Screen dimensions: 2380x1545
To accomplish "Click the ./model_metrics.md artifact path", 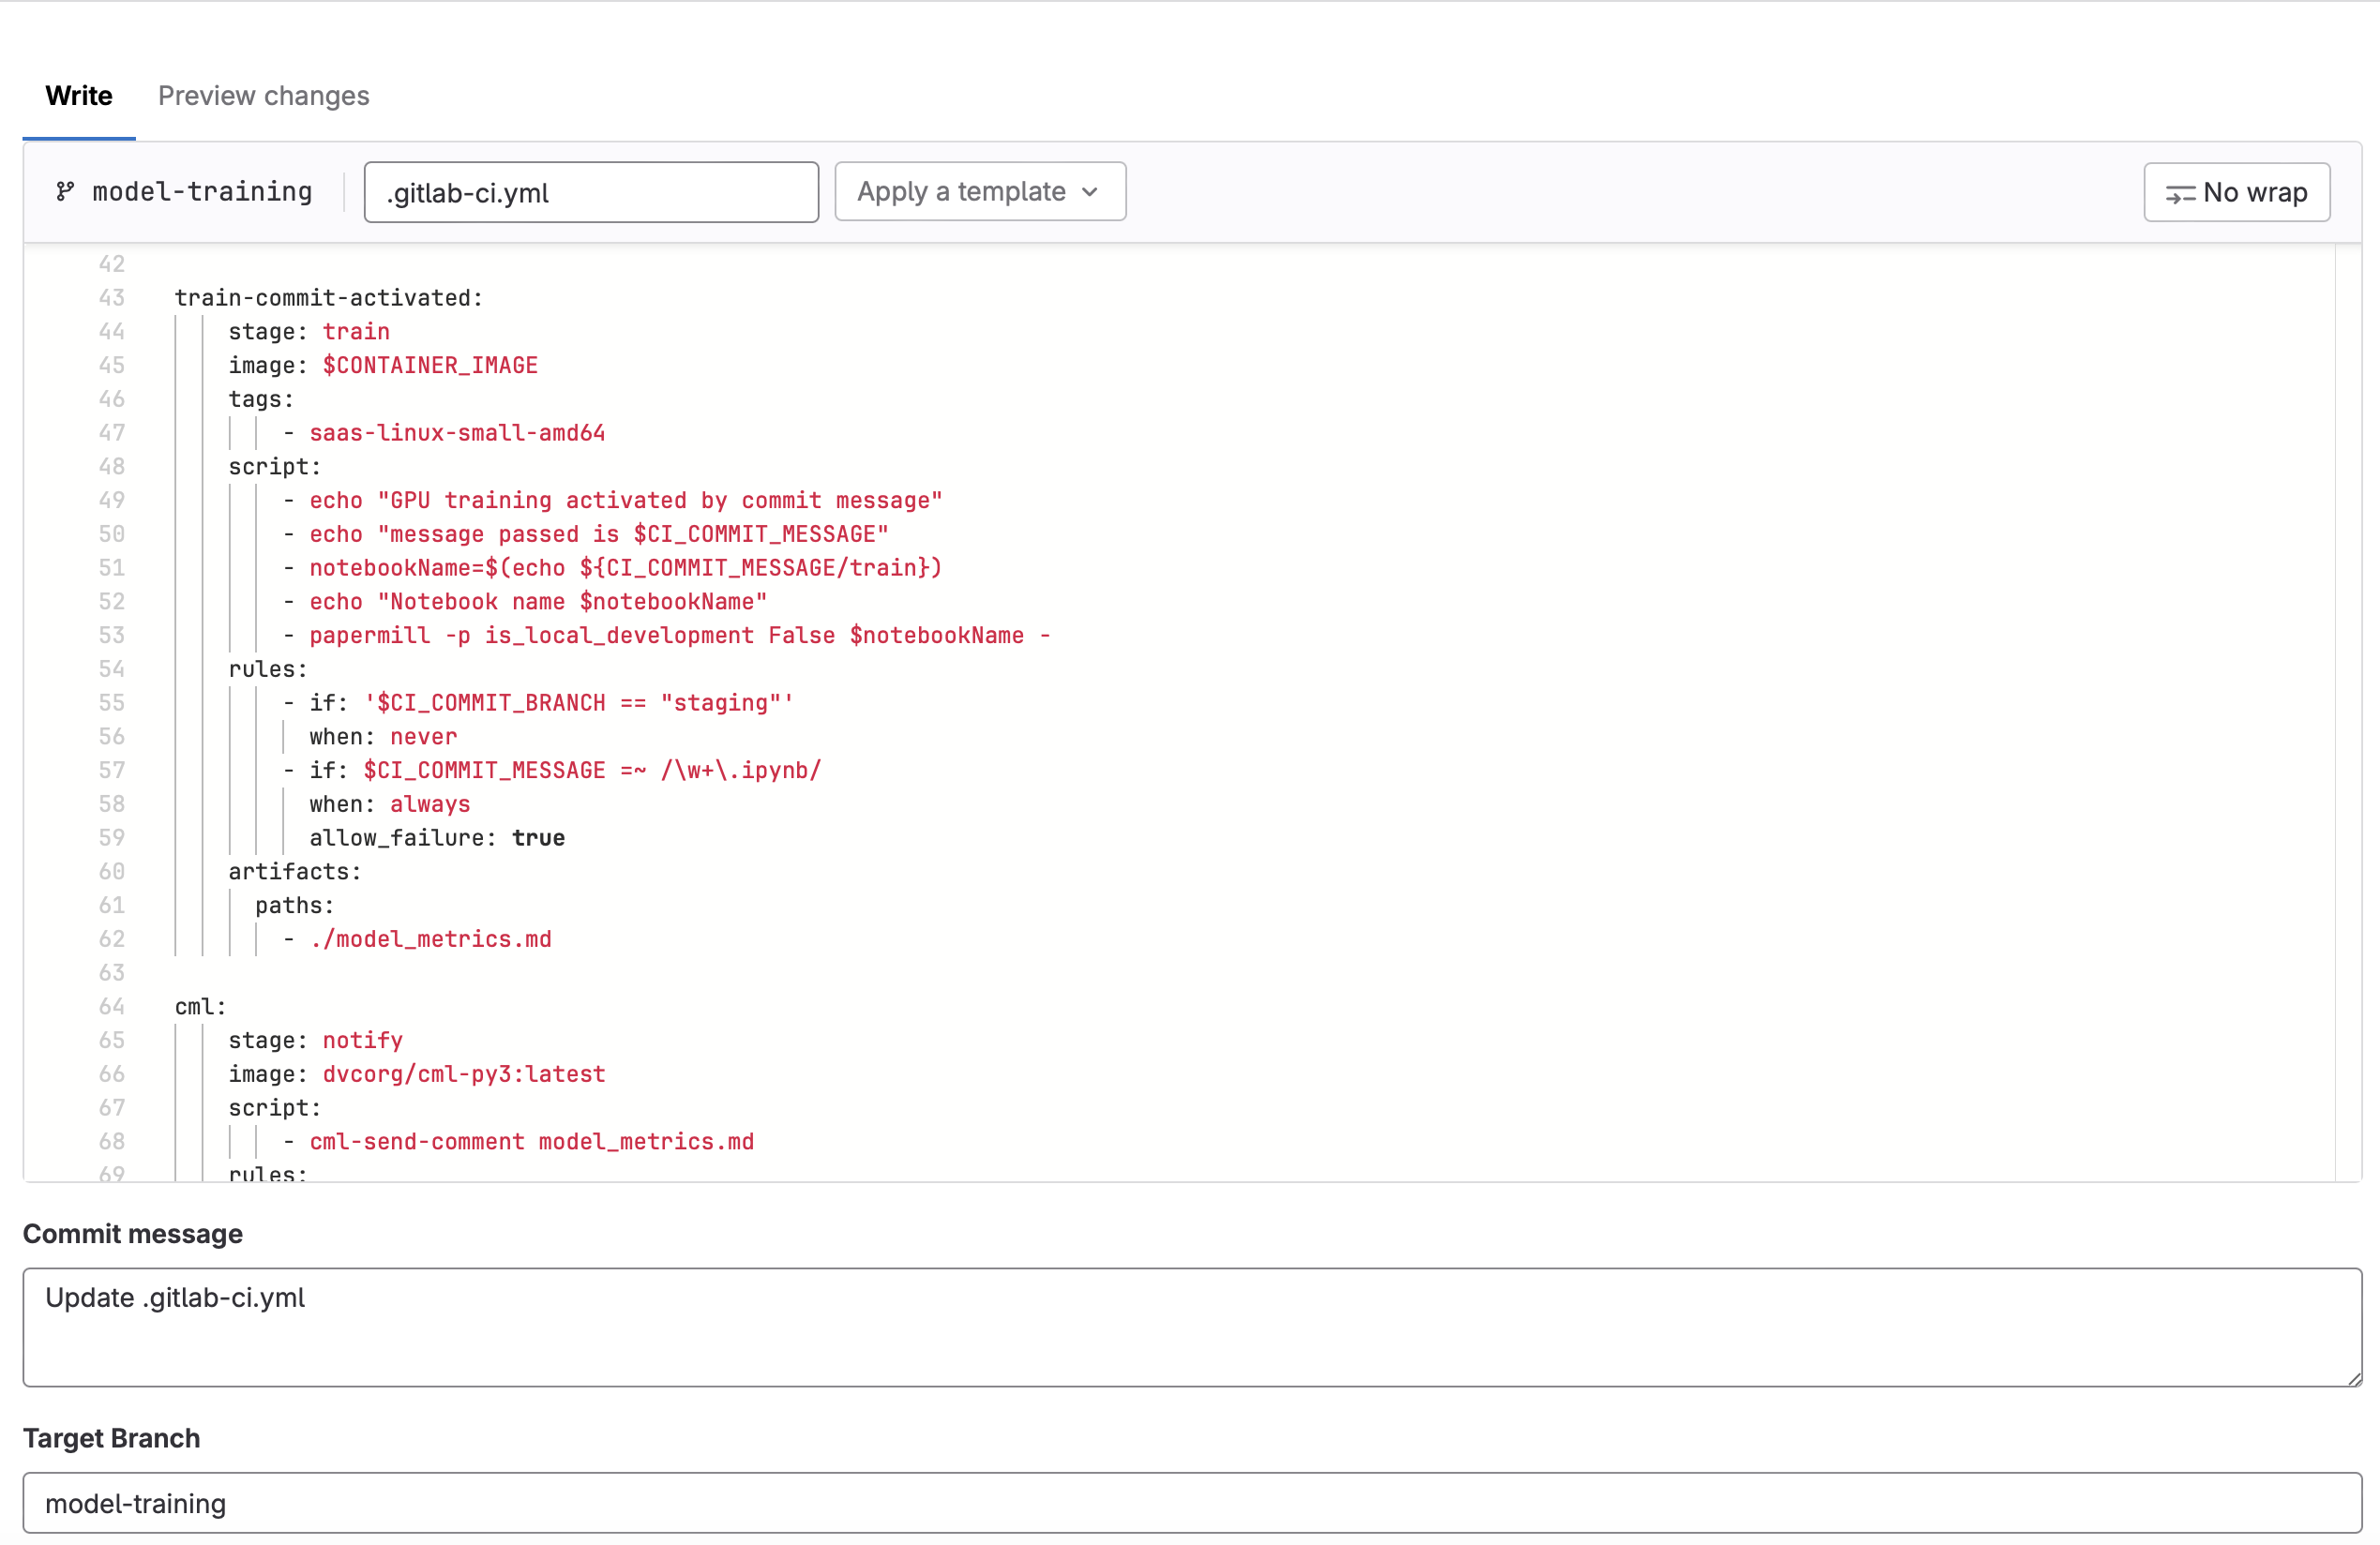I will click(430, 939).
